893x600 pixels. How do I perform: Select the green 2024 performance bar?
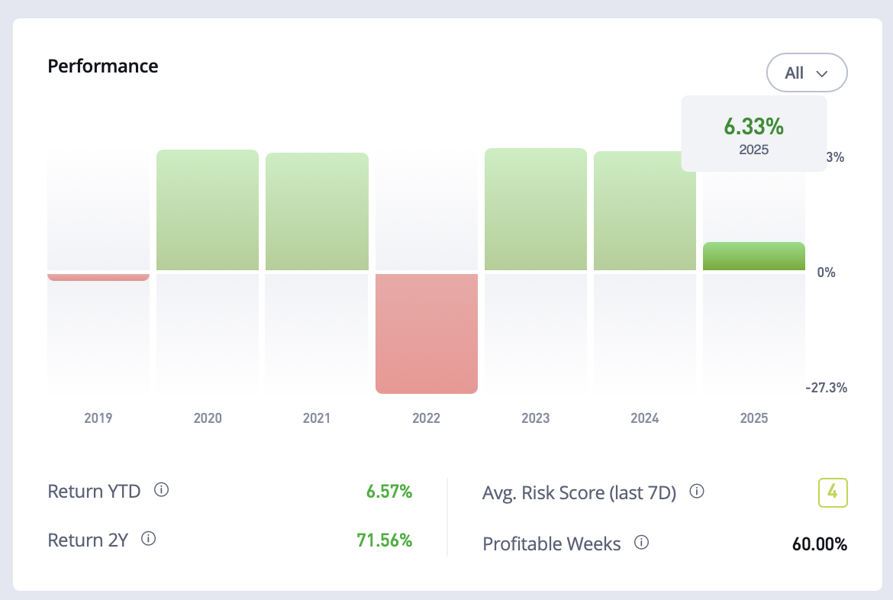pyautogui.click(x=644, y=210)
